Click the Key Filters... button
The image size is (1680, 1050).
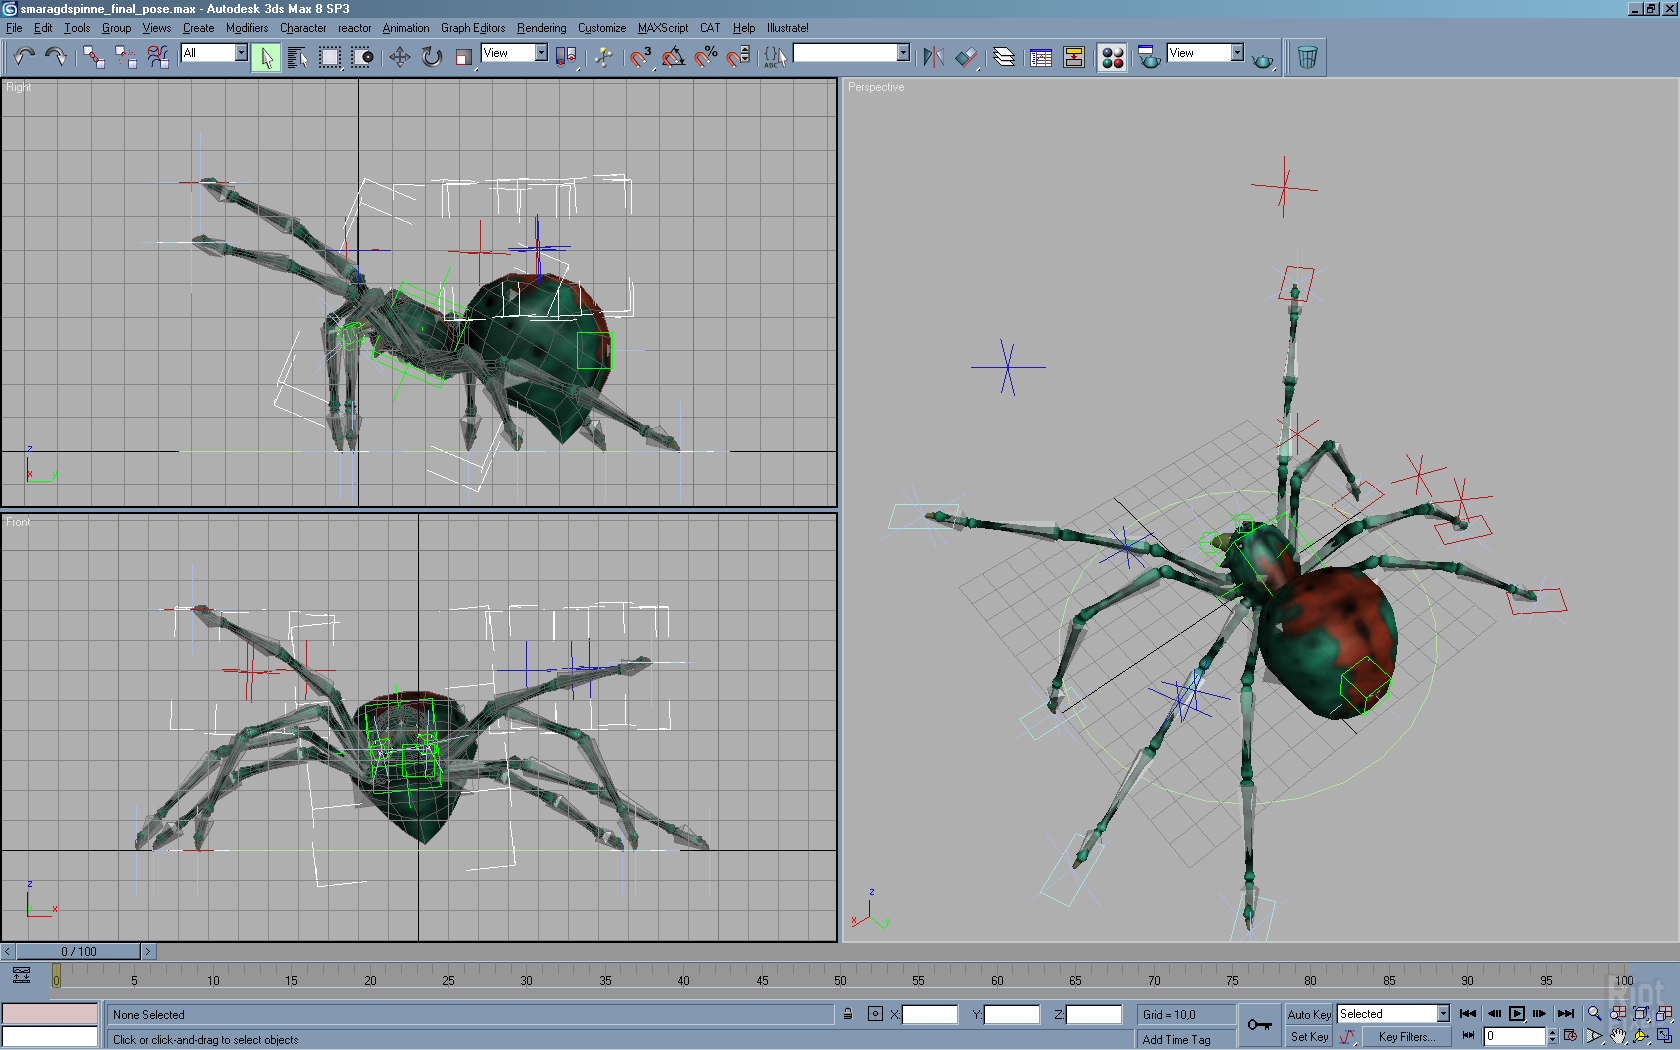[x=1406, y=1037]
